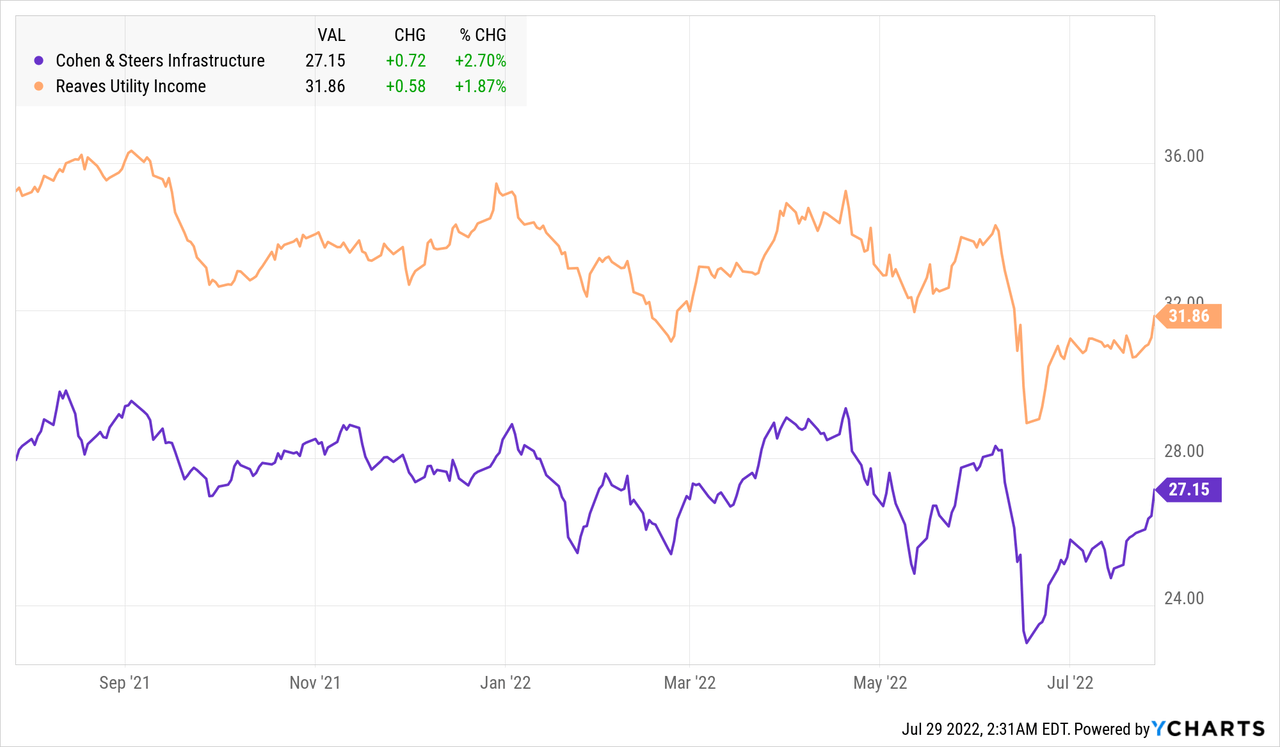Select the Cohen & Steers Infrastructure legend label

160,61
